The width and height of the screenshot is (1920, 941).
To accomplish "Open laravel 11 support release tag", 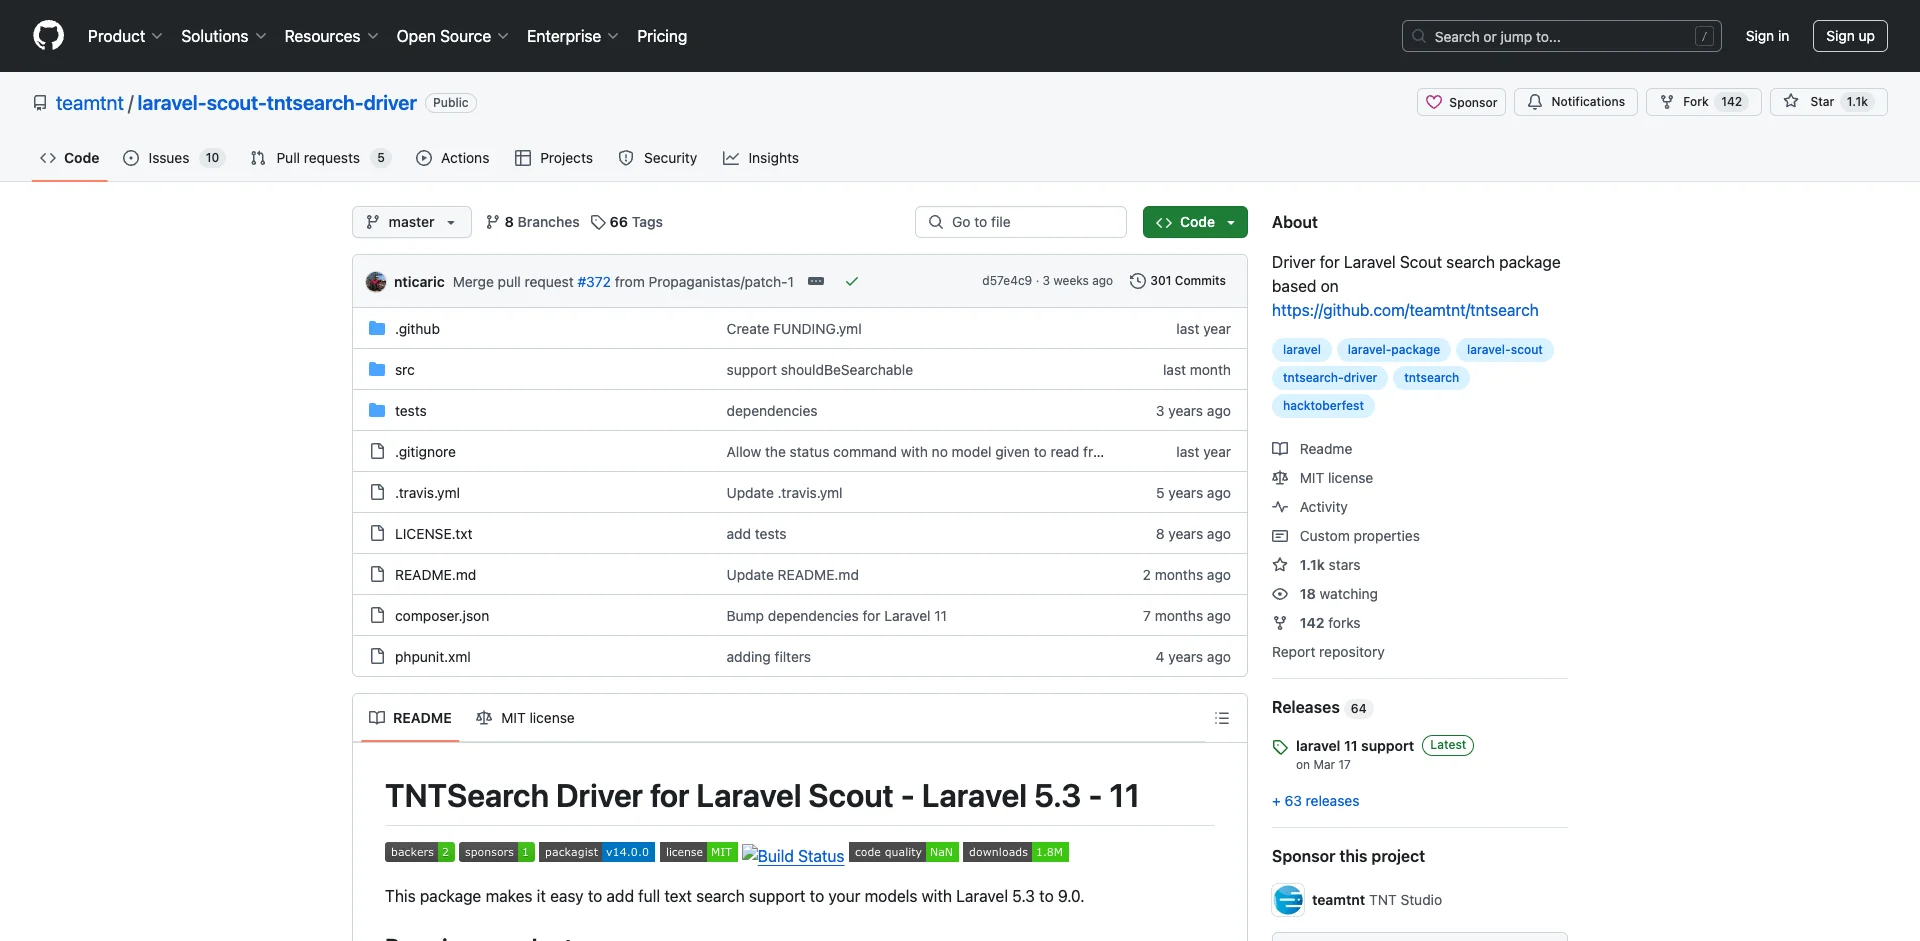I will click(x=1354, y=746).
